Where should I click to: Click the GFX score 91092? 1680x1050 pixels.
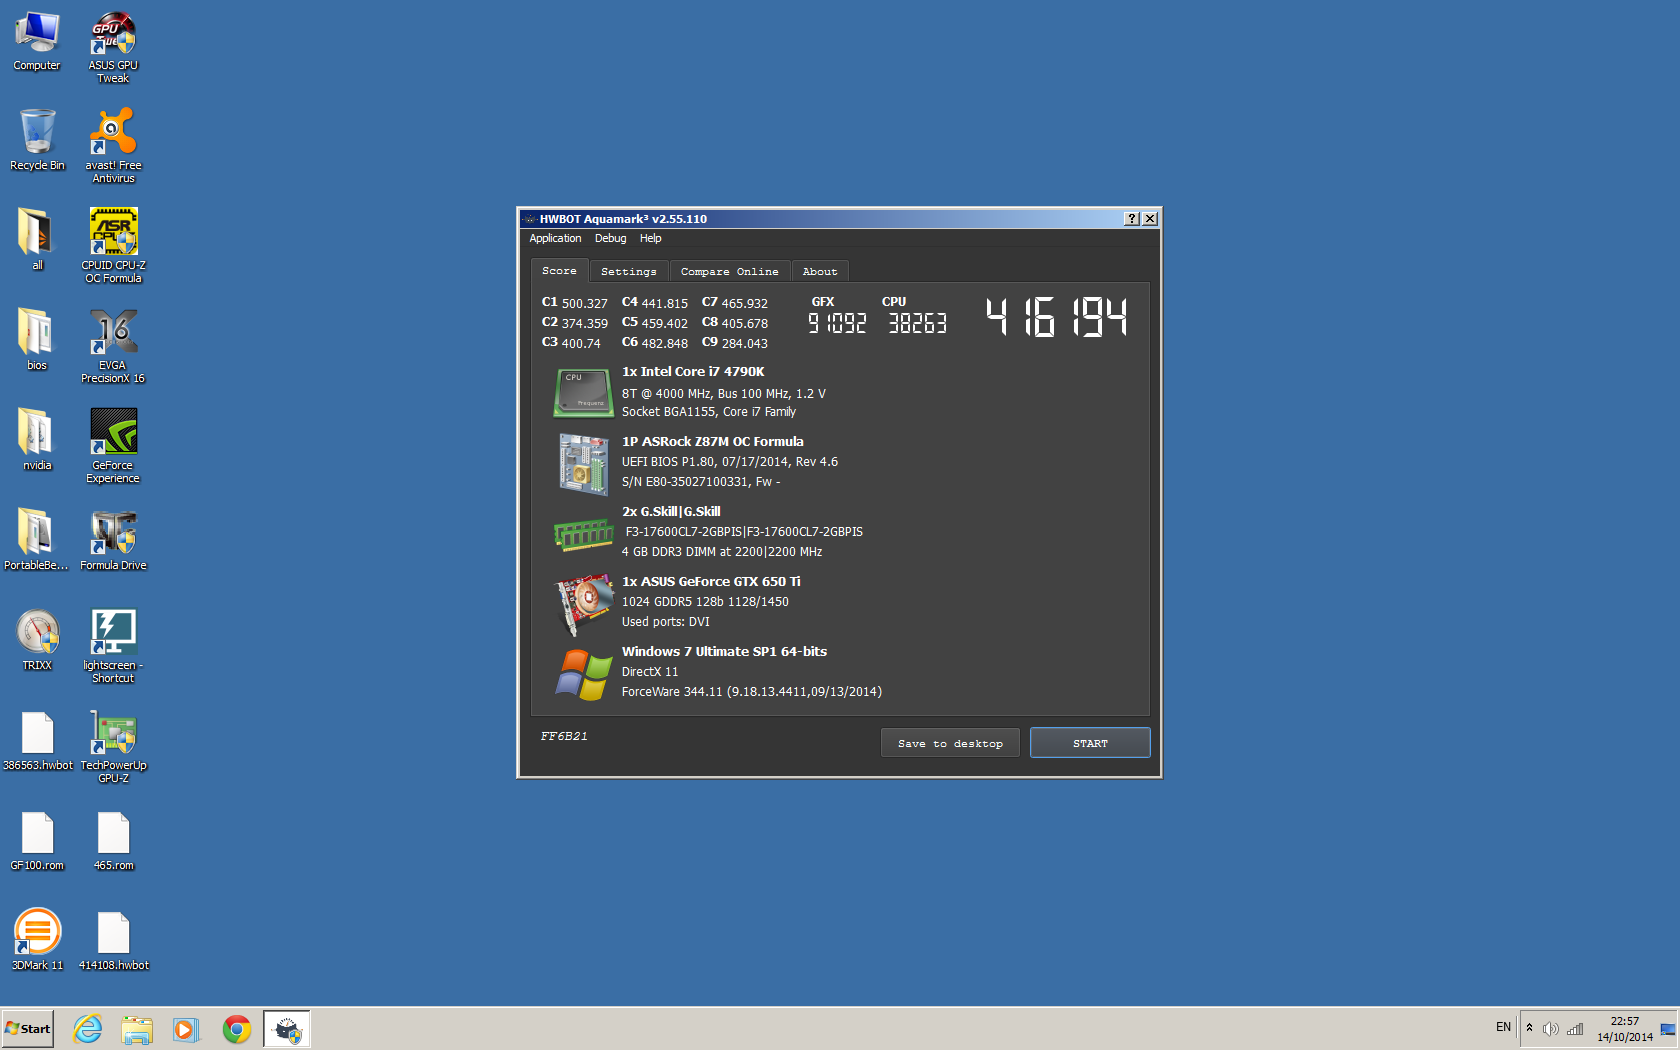[x=837, y=323]
